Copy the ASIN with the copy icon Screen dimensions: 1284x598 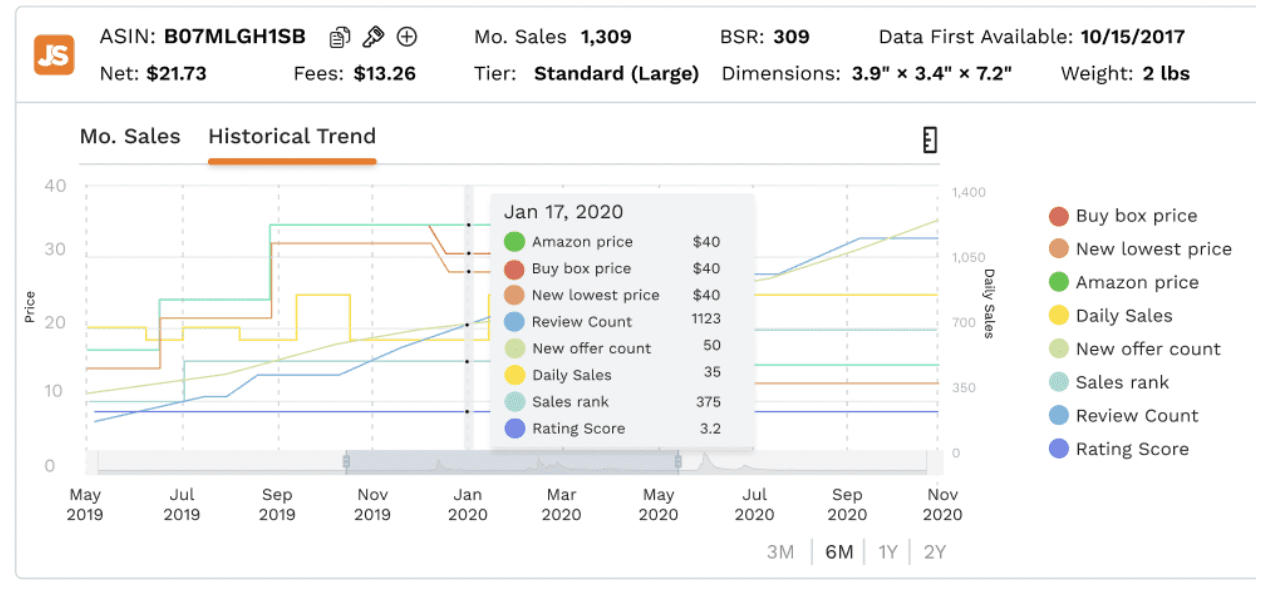tap(340, 37)
